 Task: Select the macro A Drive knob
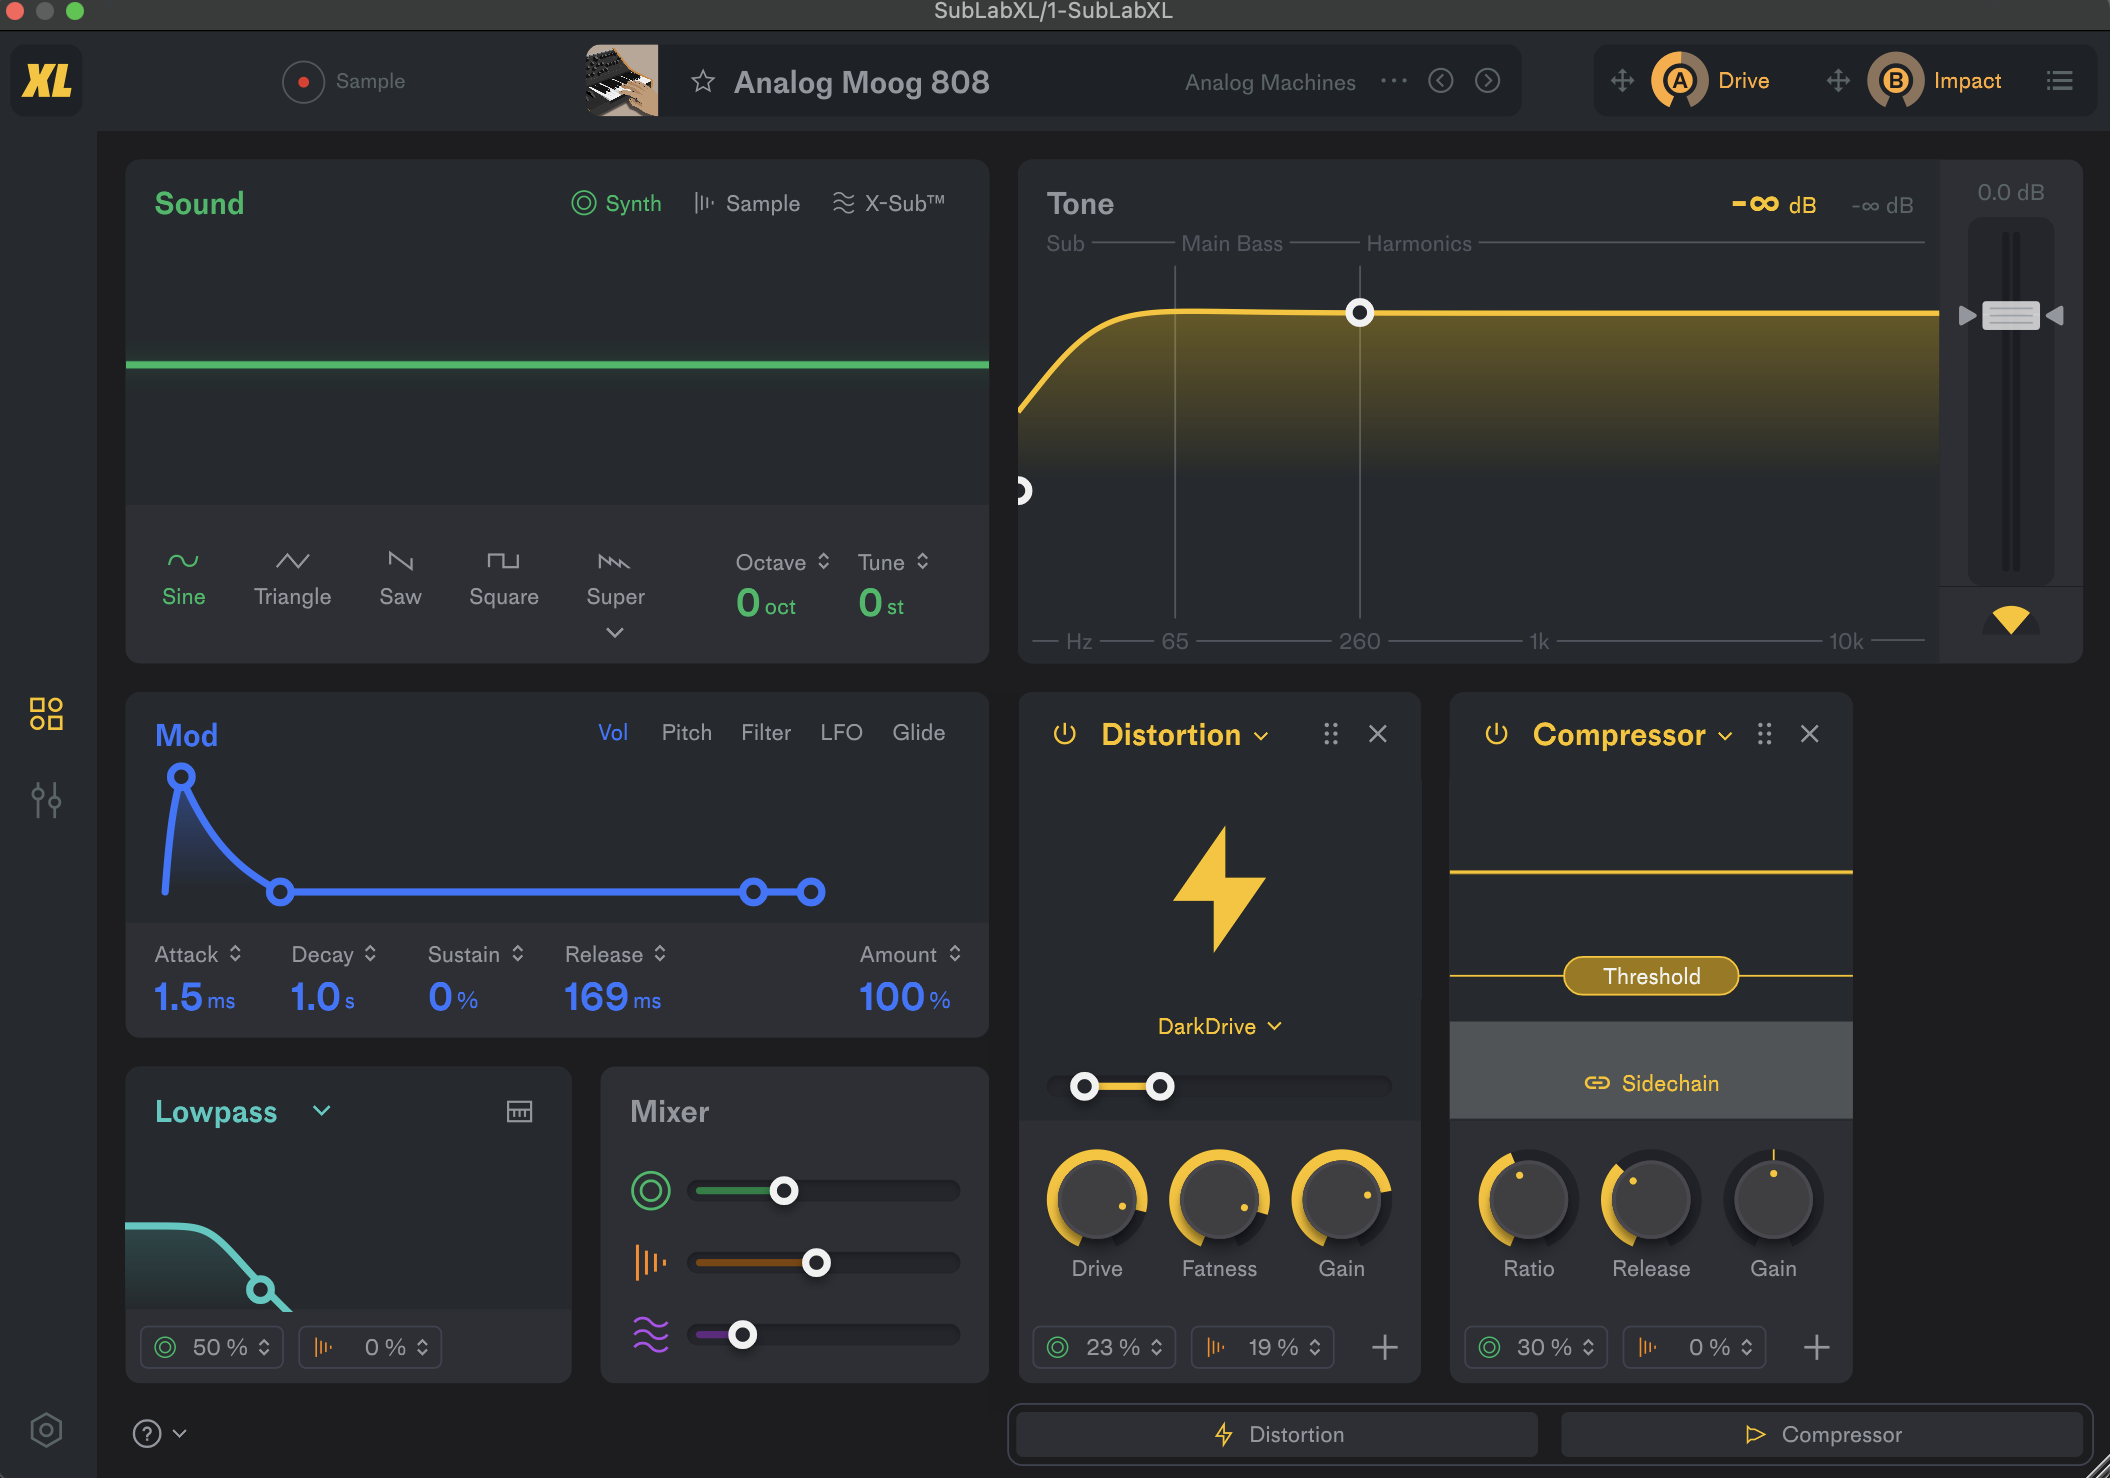(1680, 81)
